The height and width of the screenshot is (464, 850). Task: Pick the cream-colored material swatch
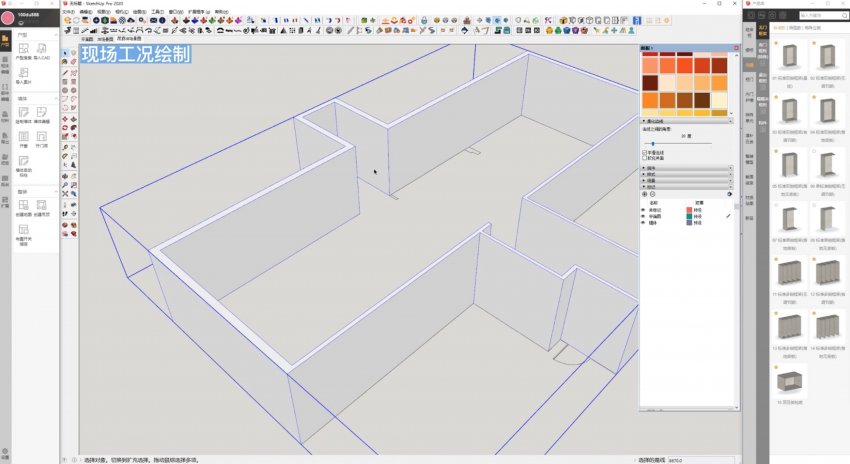click(x=719, y=100)
